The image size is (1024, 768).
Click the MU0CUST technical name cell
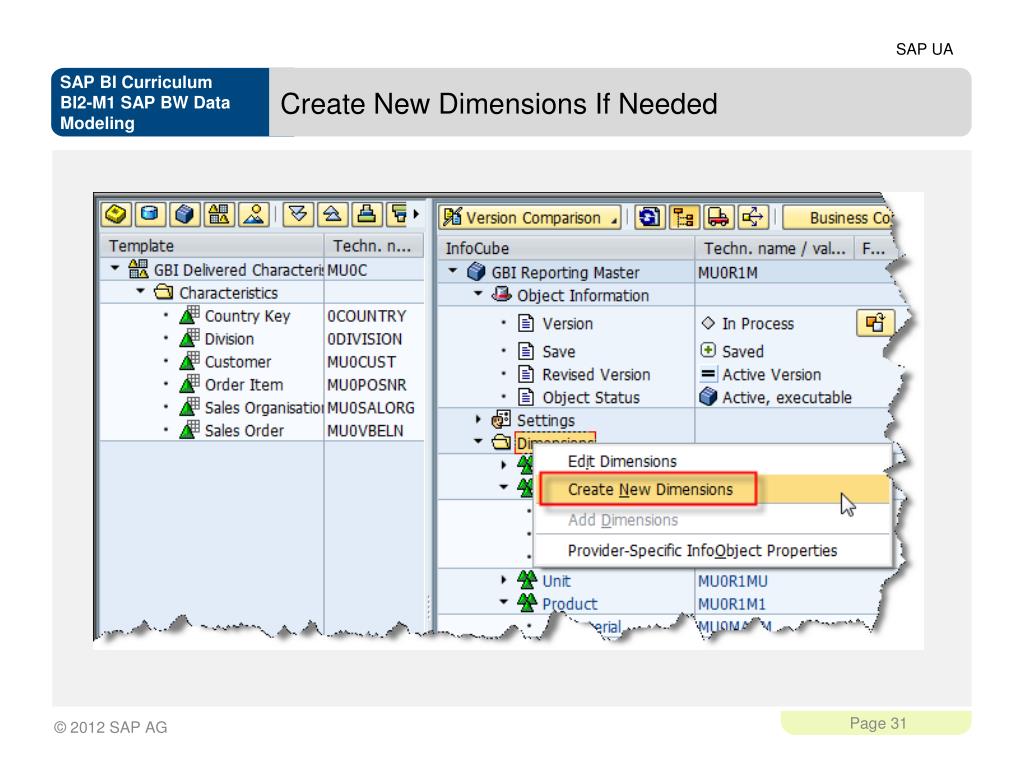361,362
